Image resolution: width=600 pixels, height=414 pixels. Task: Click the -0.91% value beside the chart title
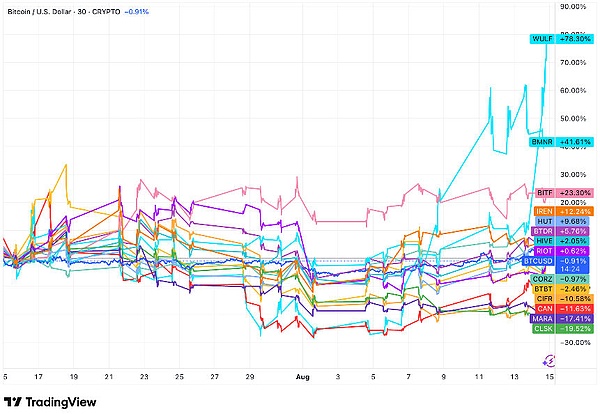coord(137,12)
